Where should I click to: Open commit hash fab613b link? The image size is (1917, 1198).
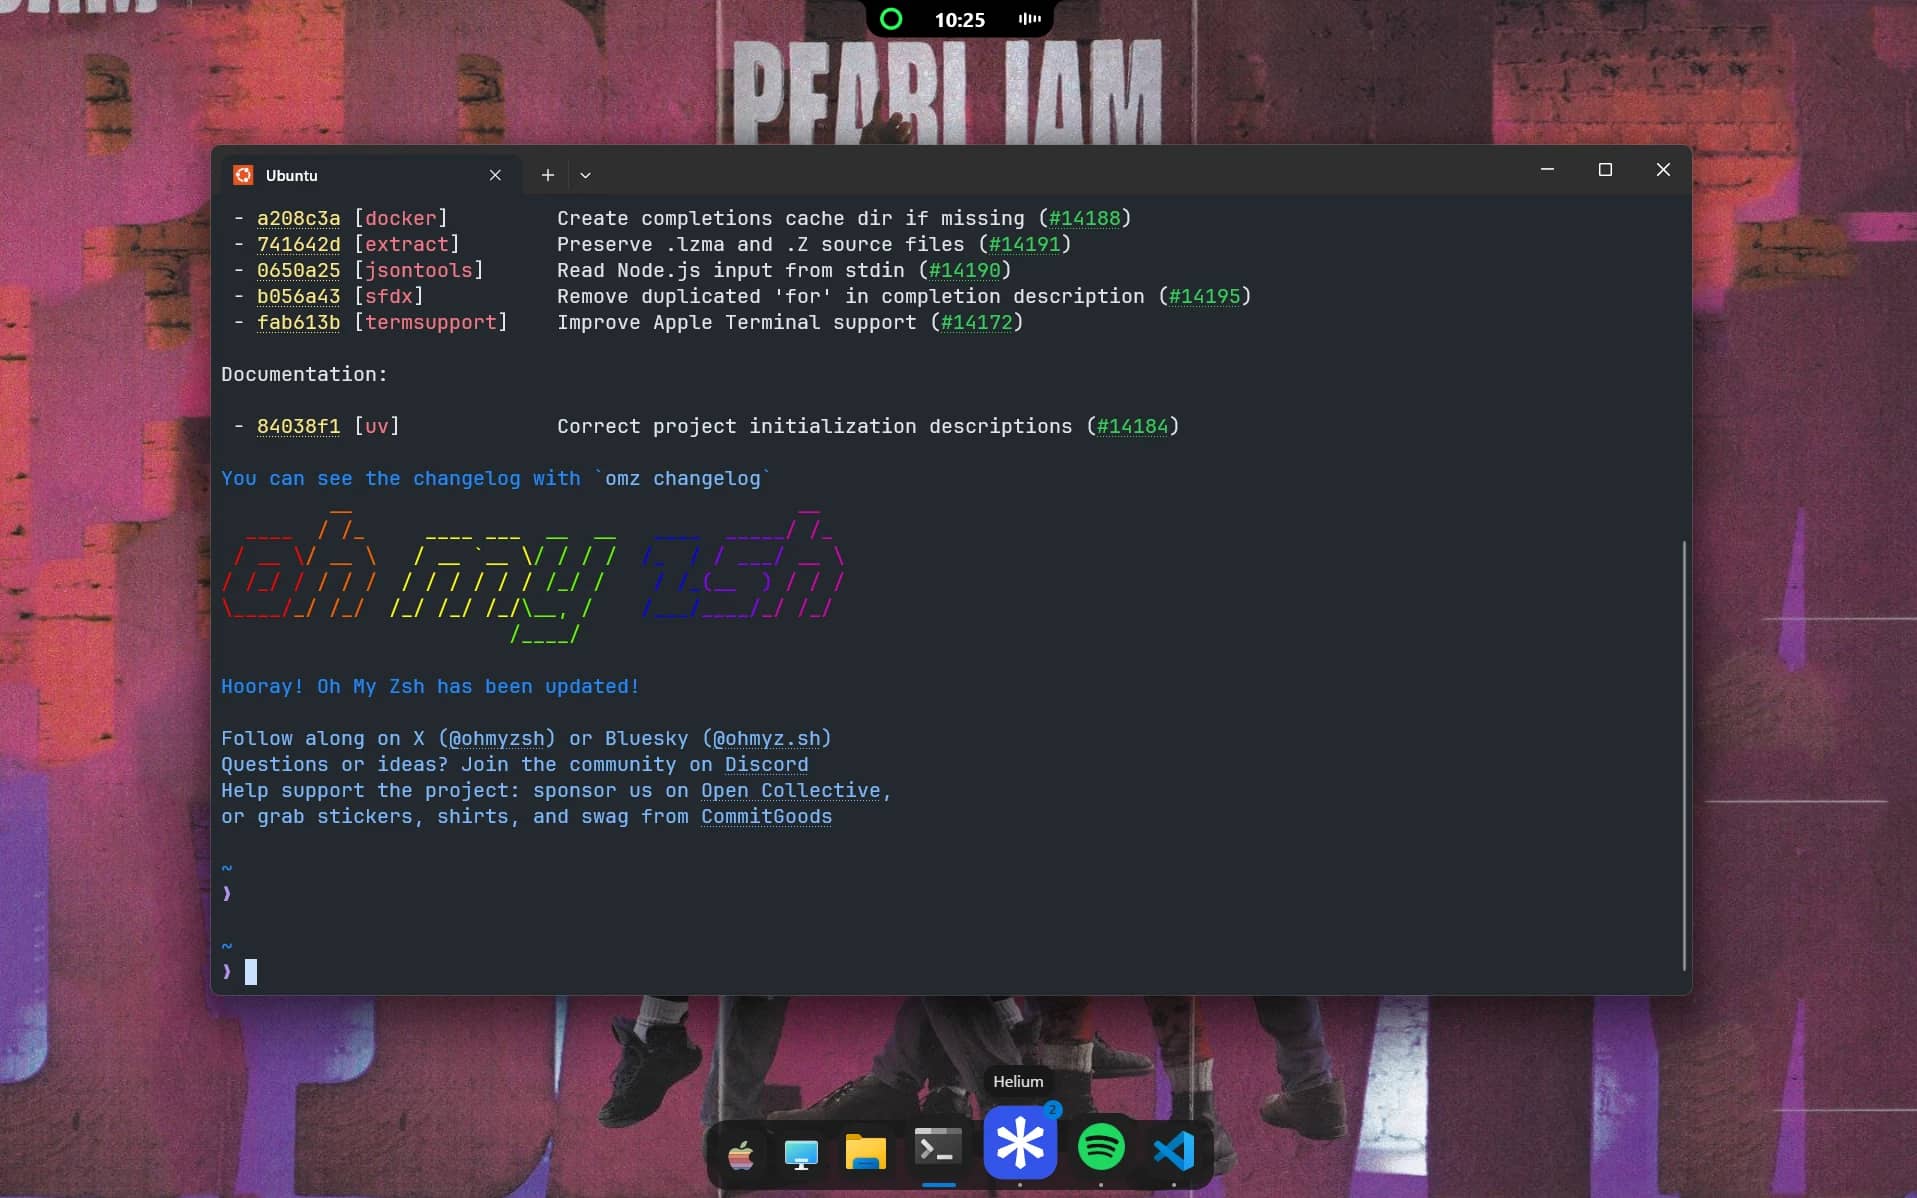pos(298,322)
